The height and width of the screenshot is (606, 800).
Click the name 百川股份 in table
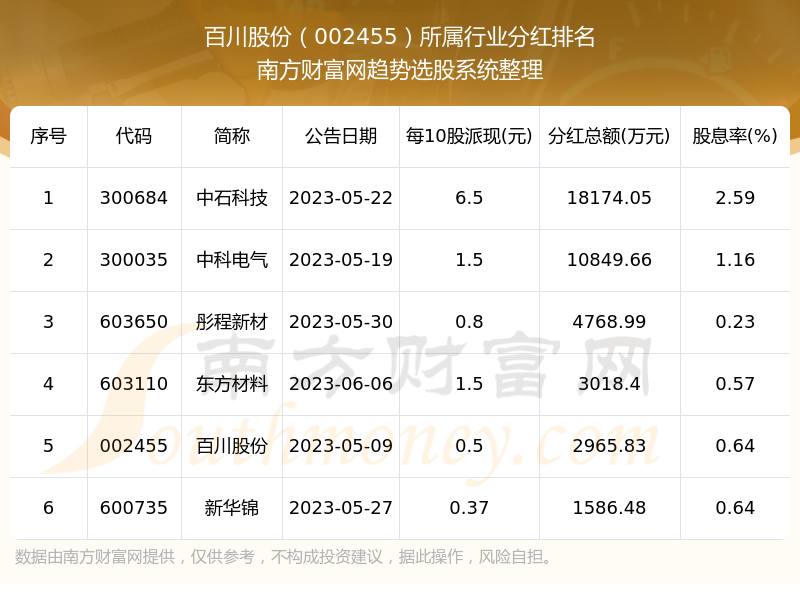pos(232,446)
